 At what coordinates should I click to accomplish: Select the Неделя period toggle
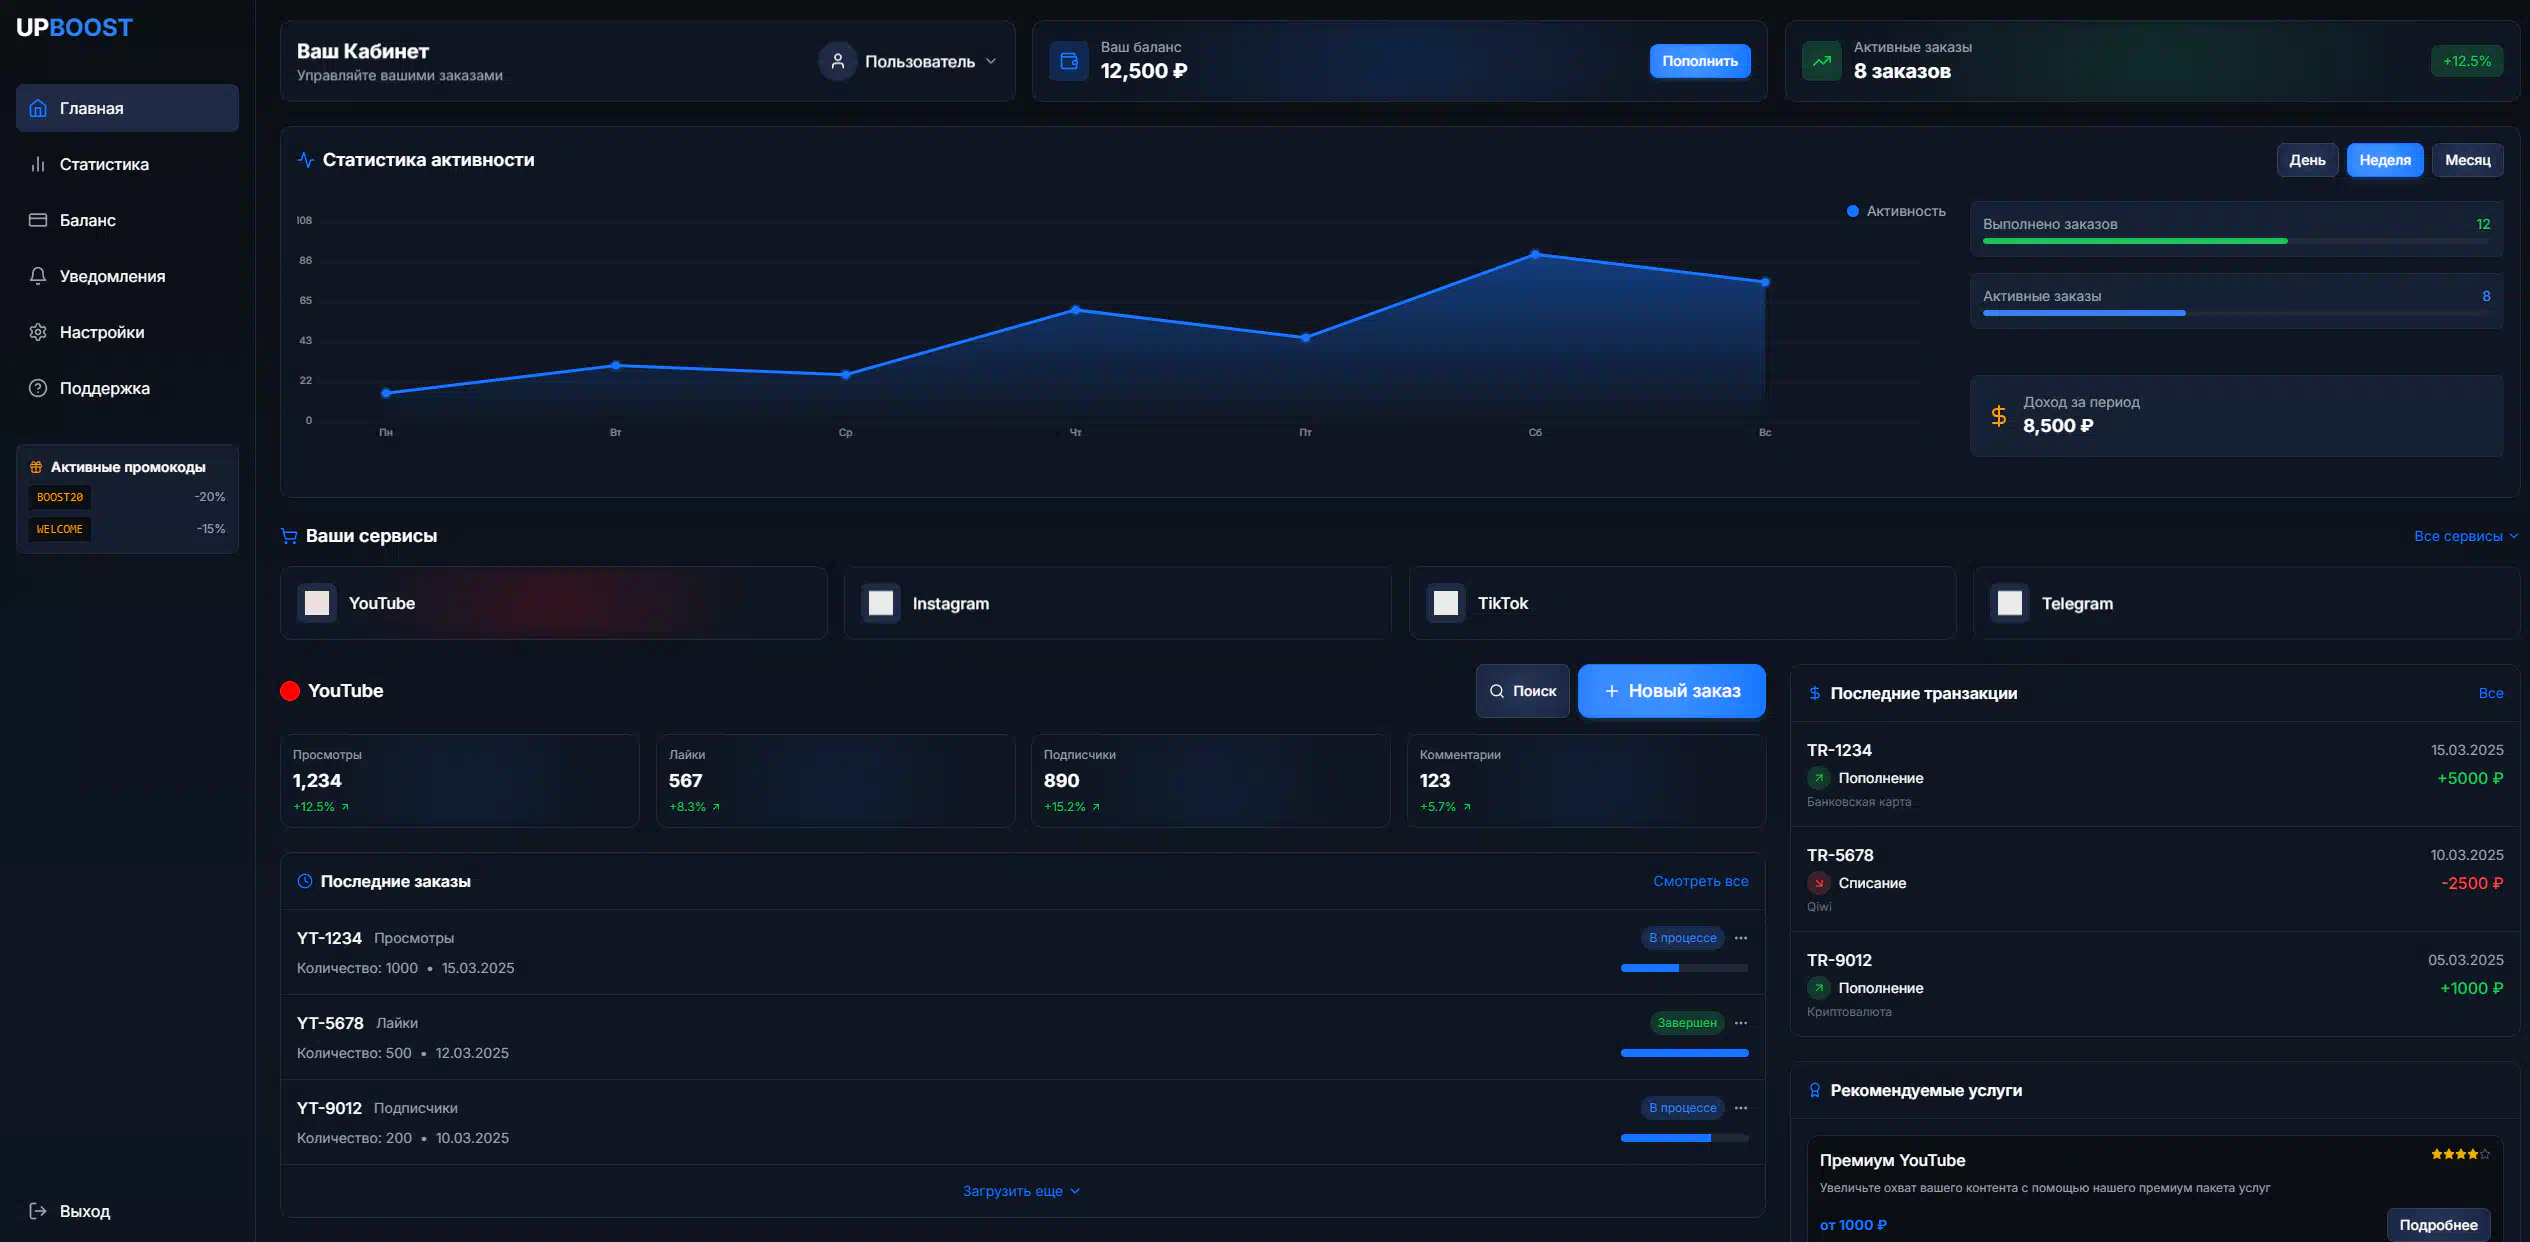(2384, 160)
